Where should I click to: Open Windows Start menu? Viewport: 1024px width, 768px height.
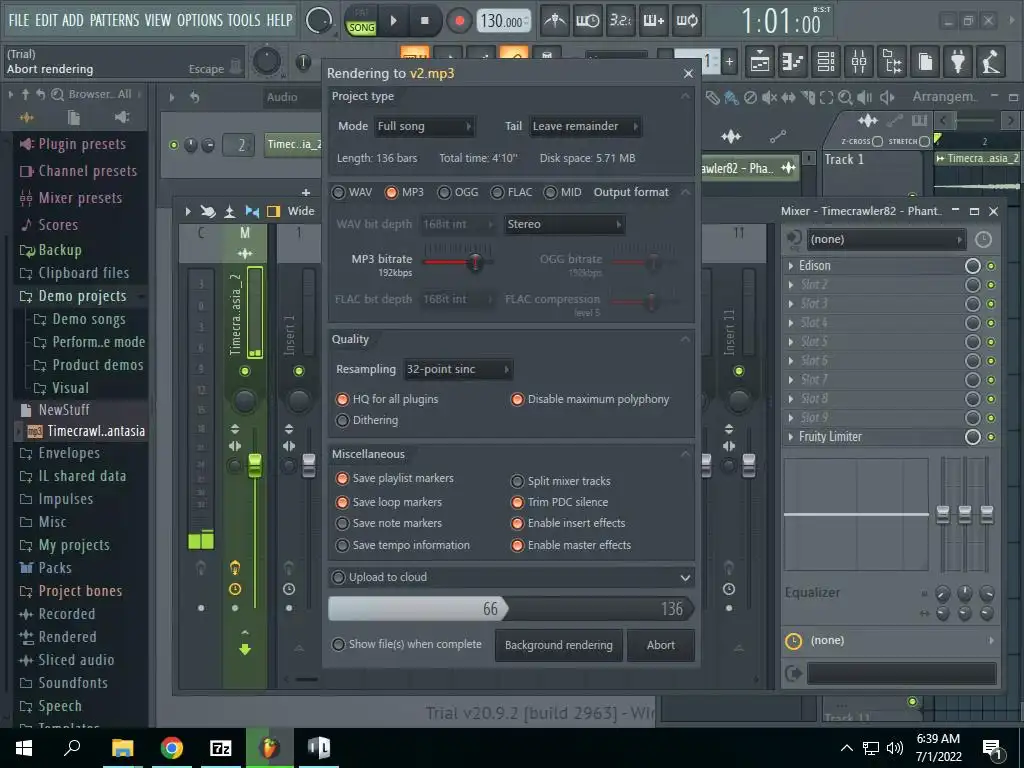24,748
